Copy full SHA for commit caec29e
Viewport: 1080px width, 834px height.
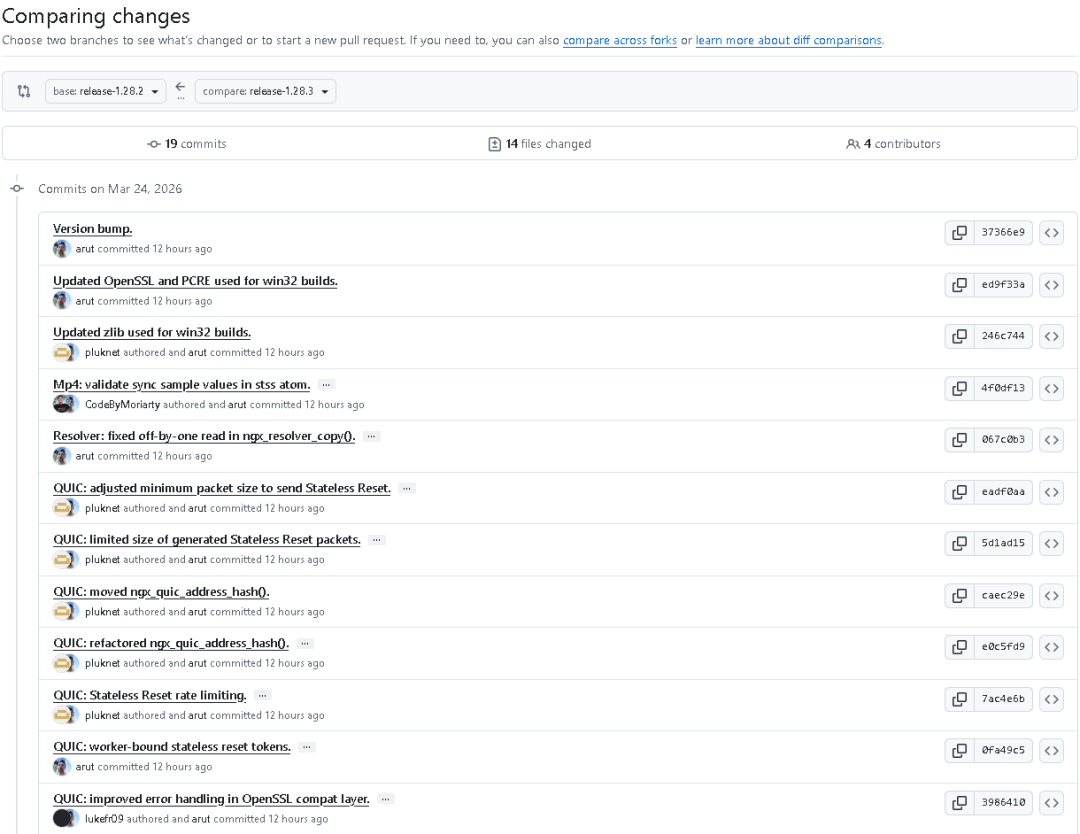point(959,595)
